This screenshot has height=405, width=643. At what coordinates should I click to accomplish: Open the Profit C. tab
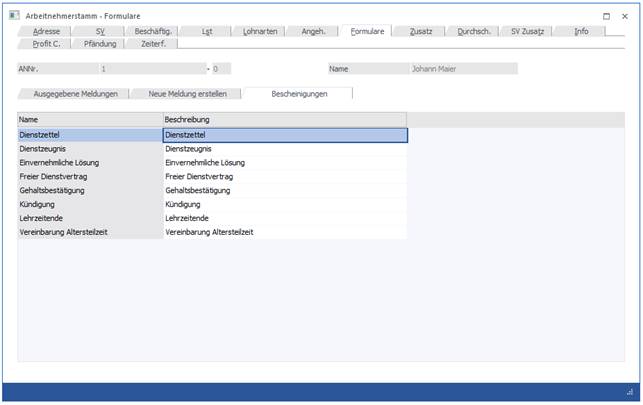coord(47,44)
